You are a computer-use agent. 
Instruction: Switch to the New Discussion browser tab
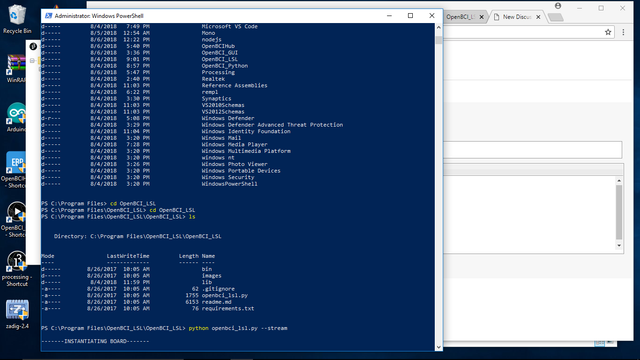[x=517, y=17]
